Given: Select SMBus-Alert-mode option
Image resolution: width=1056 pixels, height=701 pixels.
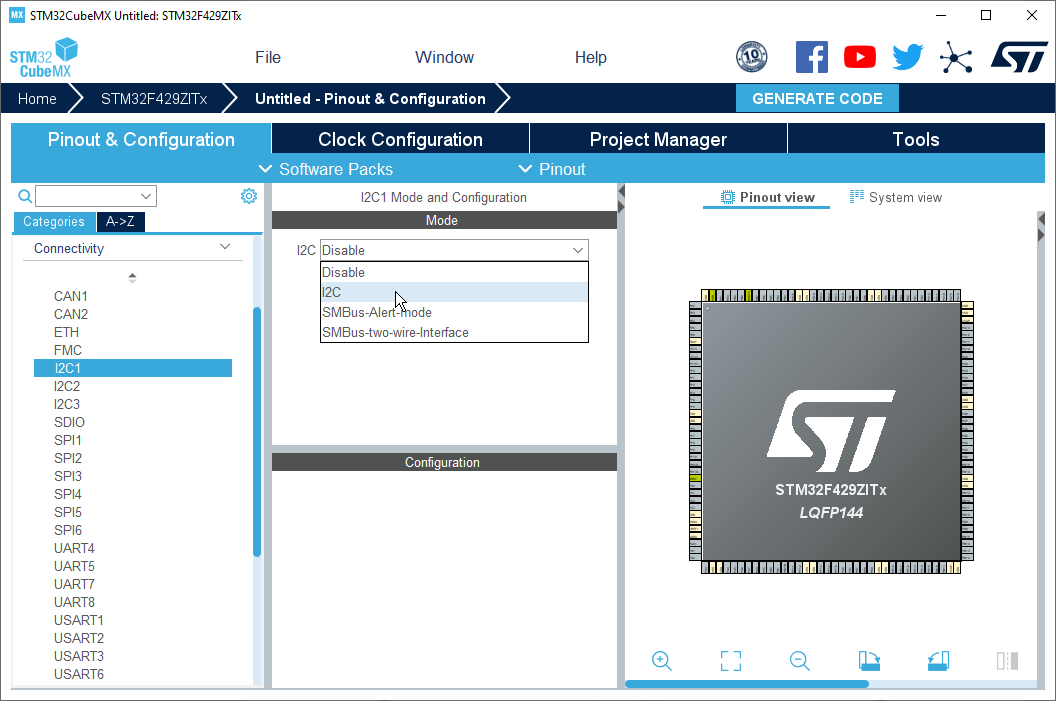Looking at the screenshot, I should (x=454, y=312).
